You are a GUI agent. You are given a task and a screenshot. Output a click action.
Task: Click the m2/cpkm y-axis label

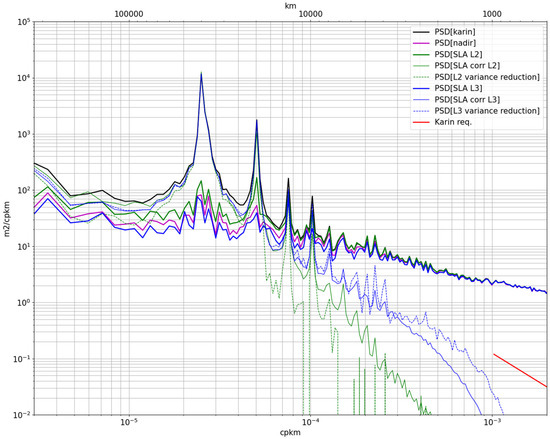point(7,218)
